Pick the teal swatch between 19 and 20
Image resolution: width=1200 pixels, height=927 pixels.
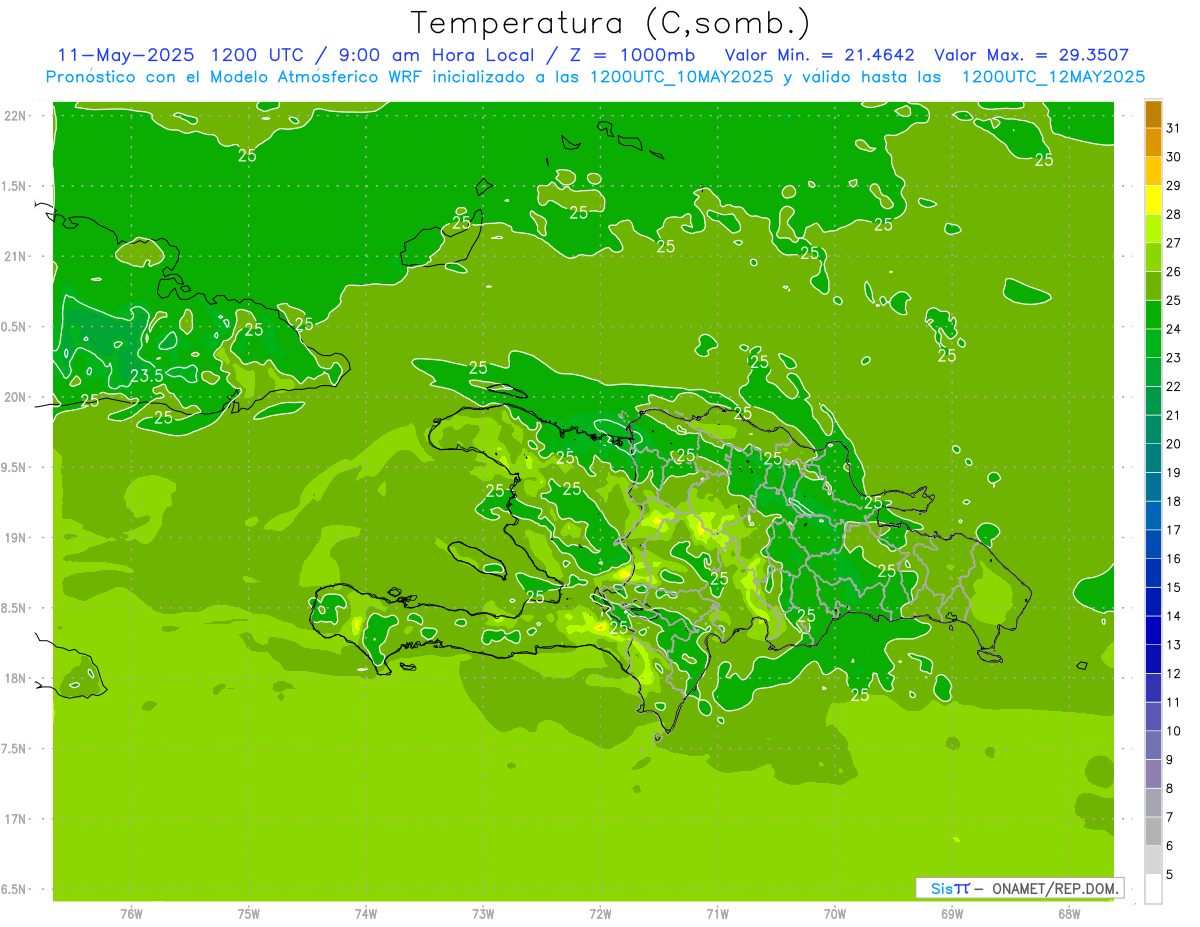click(x=1153, y=458)
